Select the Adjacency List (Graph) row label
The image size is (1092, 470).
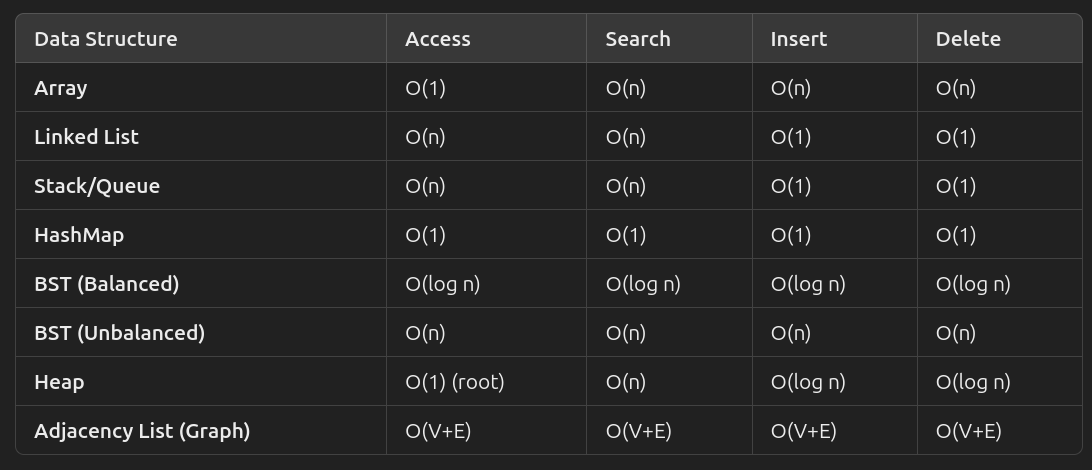pyautogui.click(x=142, y=431)
